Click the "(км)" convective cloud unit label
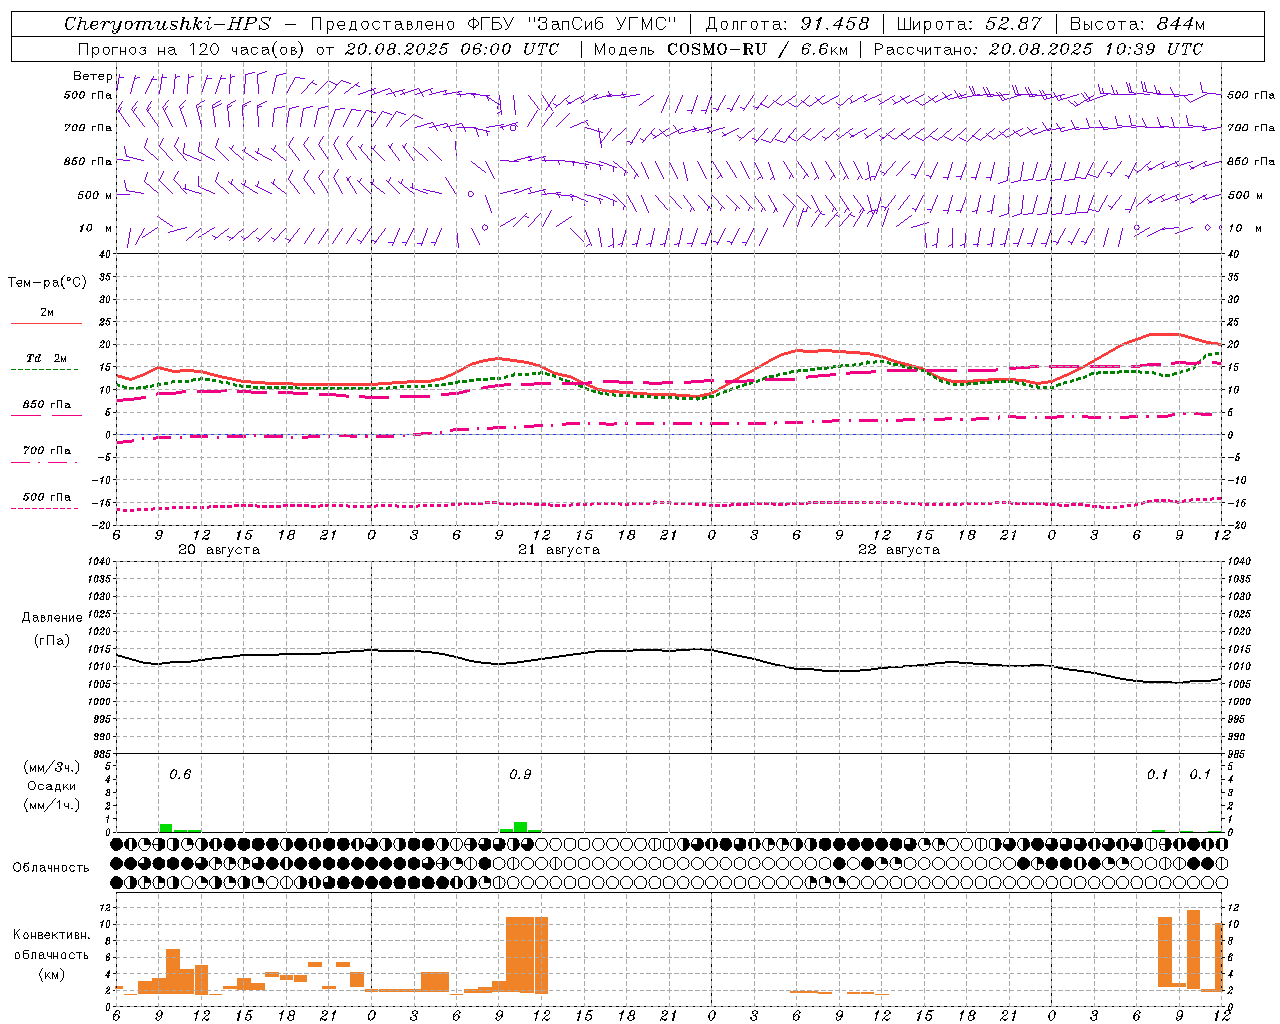The height and width of the screenshot is (1024, 1280). pyautogui.click(x=51, y=974)
